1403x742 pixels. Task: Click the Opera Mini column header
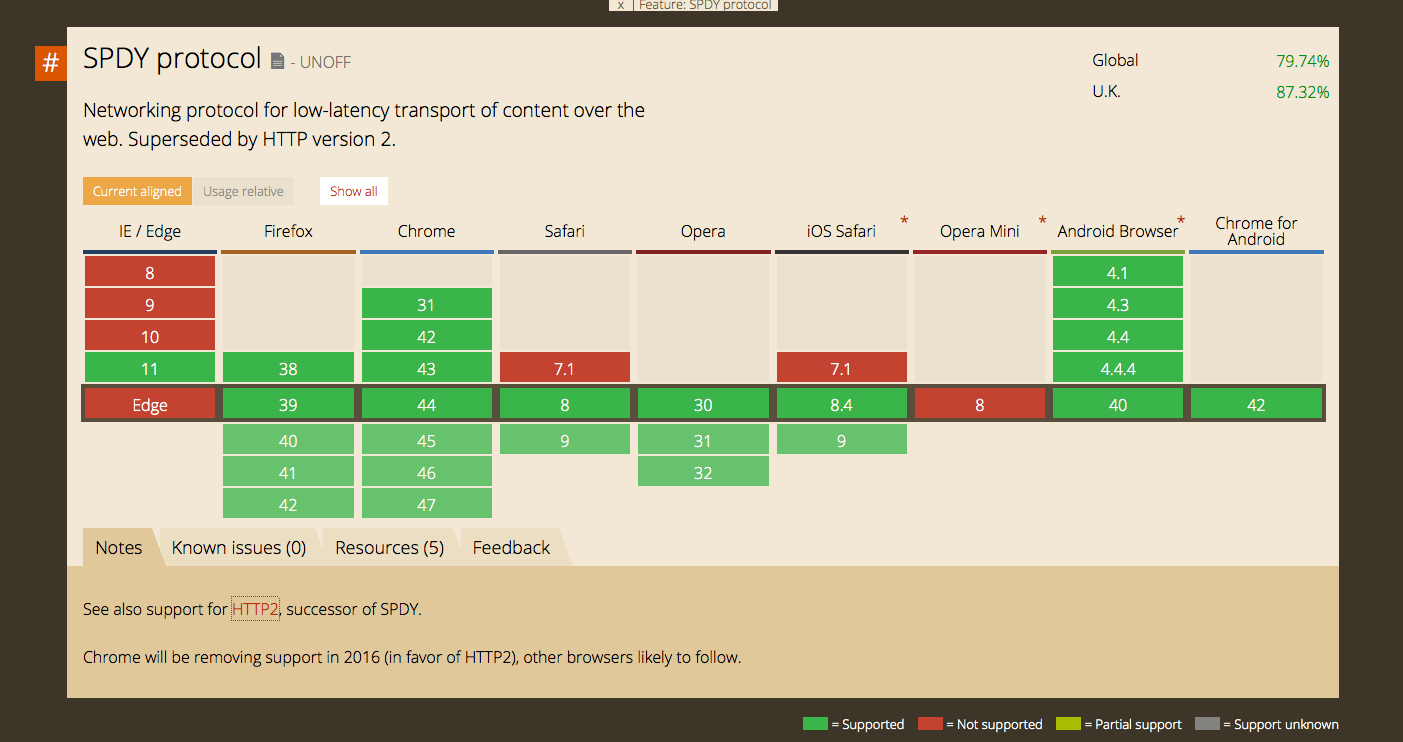pyautogui.click(x=979, y=231)
